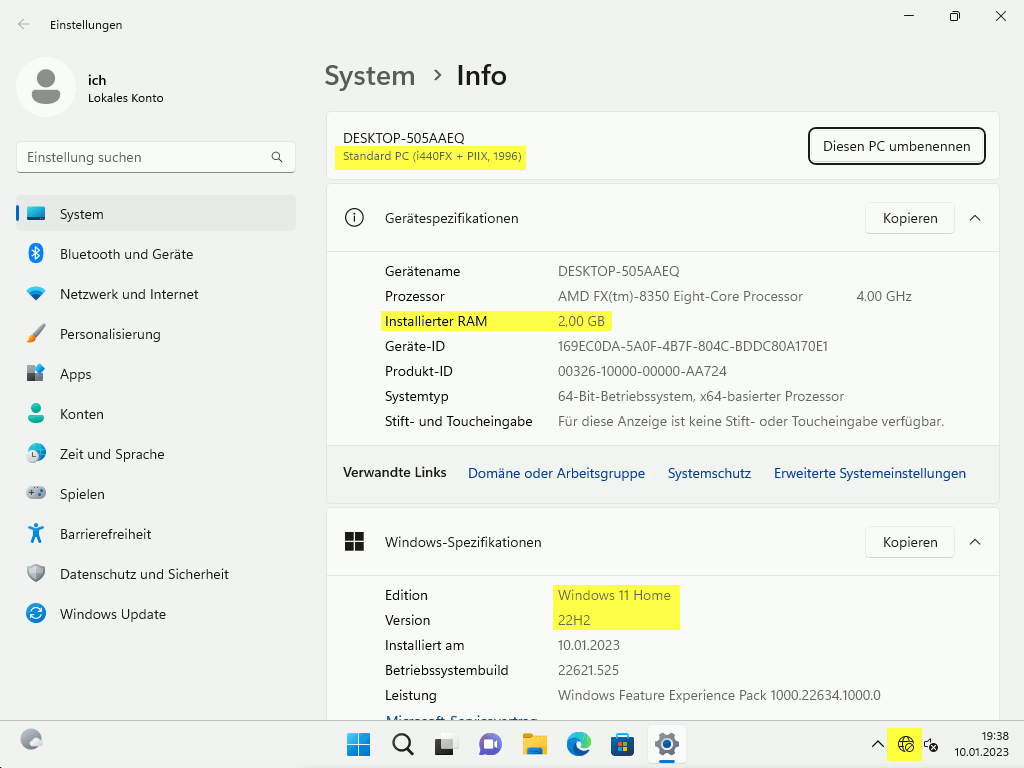Click the shield icon for Datenschutz
Screen dimensions: 1024x768
point(36,573)
